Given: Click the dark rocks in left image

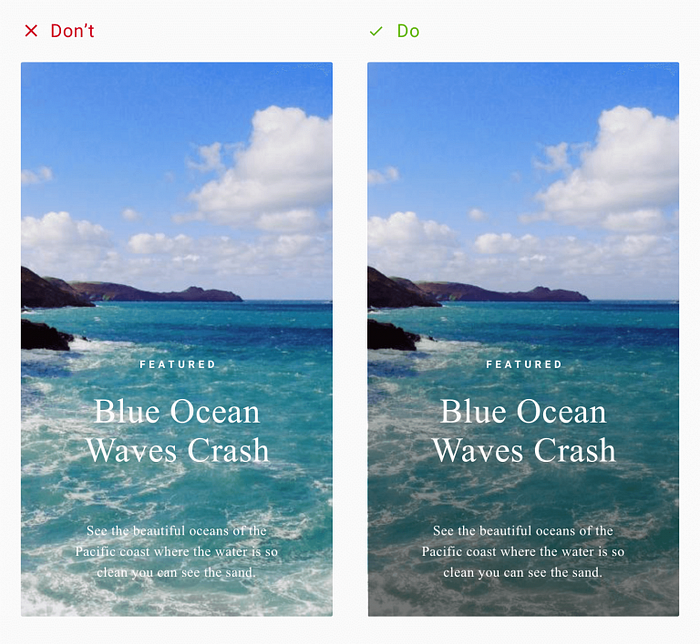Looking at the screenshot, I should (45, 335).
